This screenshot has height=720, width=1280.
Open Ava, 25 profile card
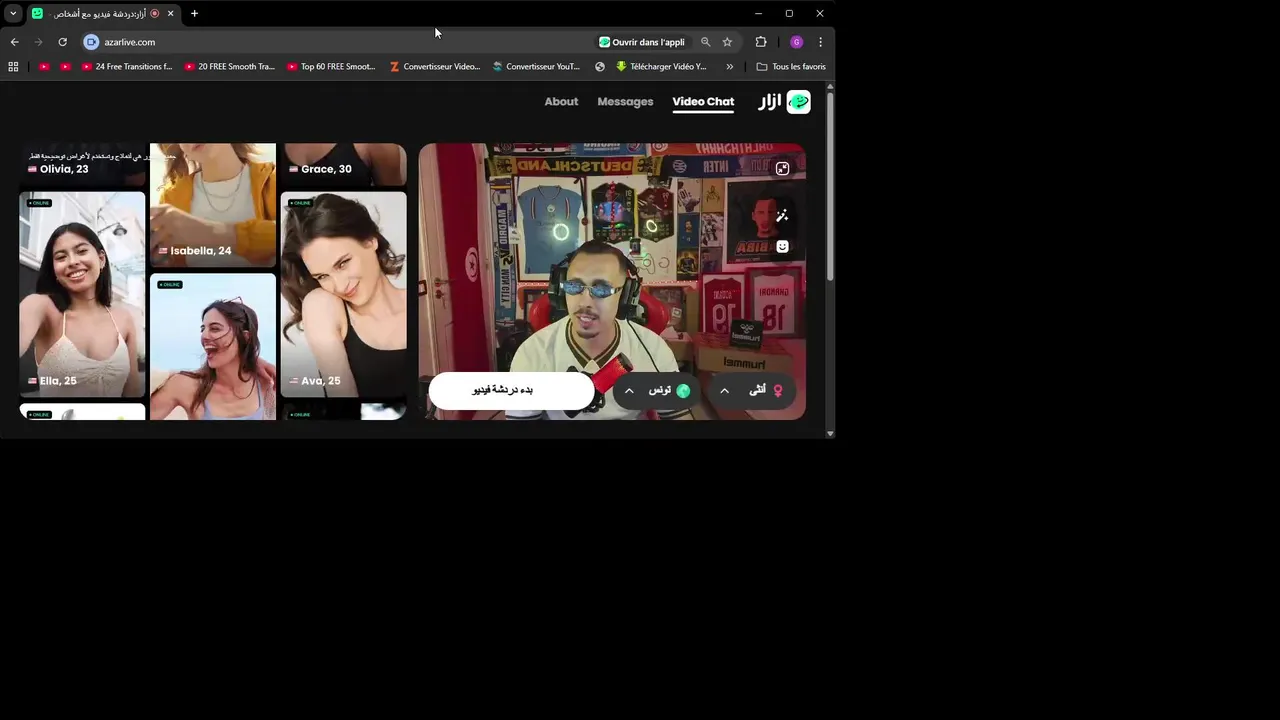[x=343, y=295]
